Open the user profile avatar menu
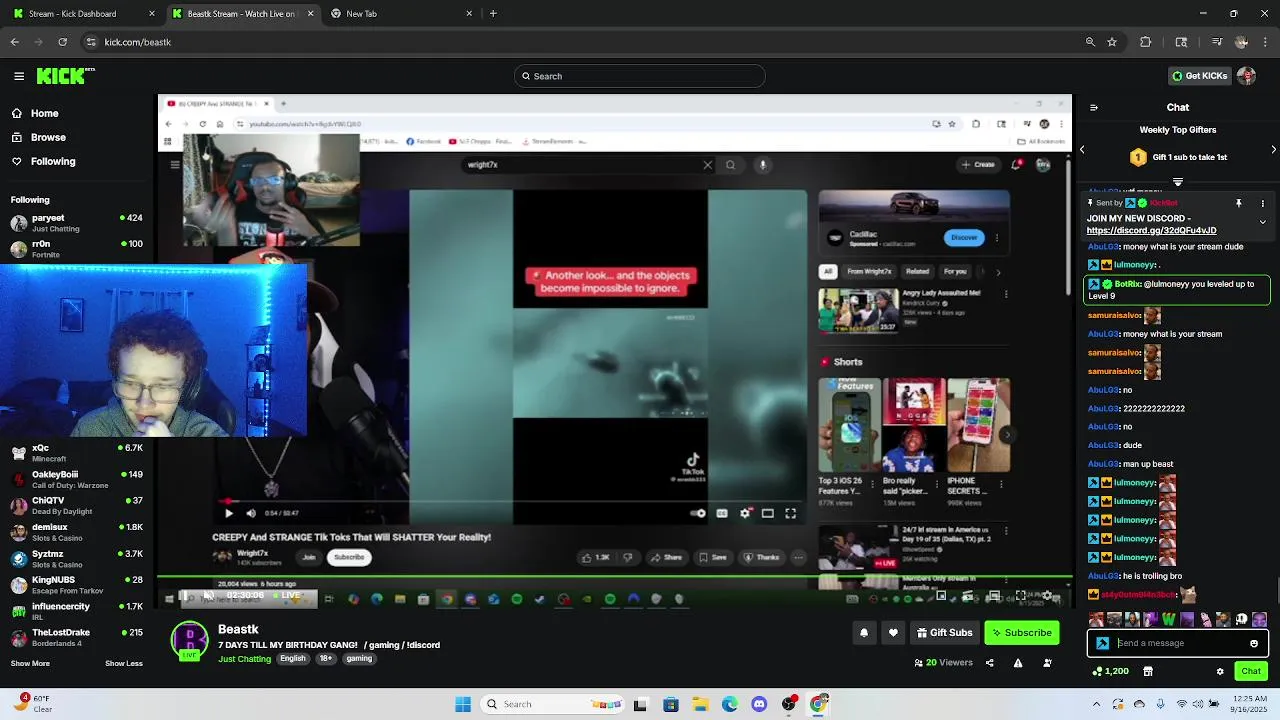The width and height of the screenshot is (1280, 720). (1246, 76)
